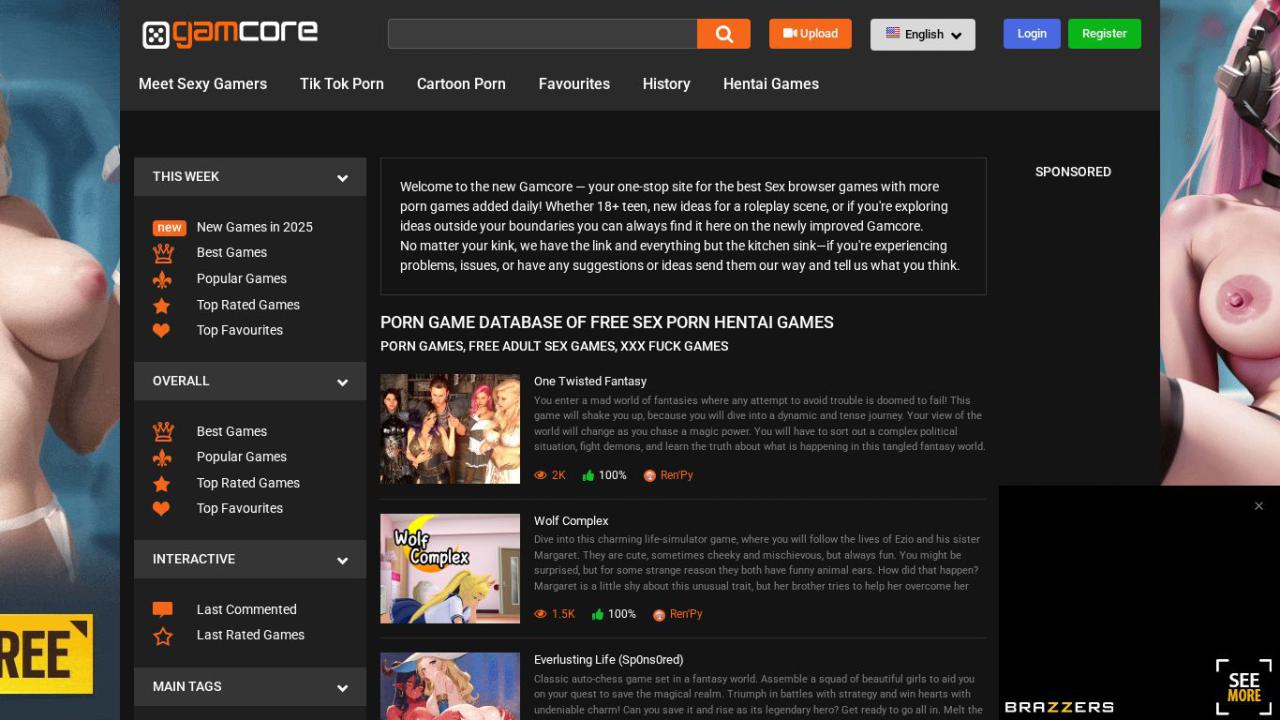Switch to the Hentai Games menu item

click(770, 84)
